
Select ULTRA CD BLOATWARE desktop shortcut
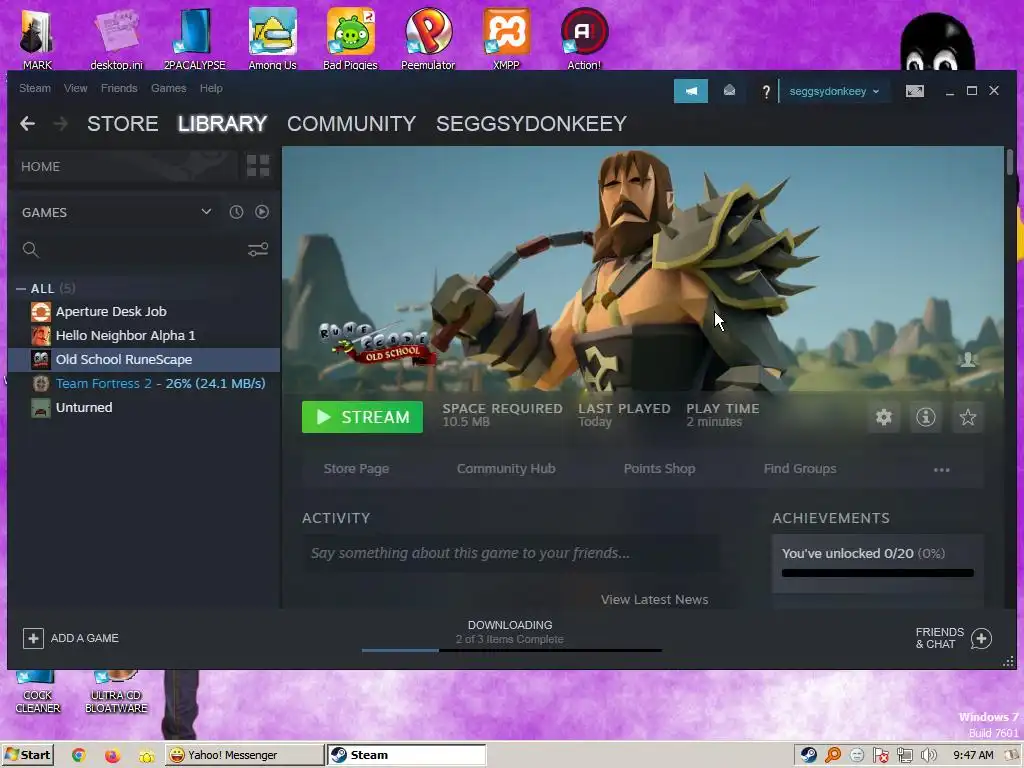116,692
